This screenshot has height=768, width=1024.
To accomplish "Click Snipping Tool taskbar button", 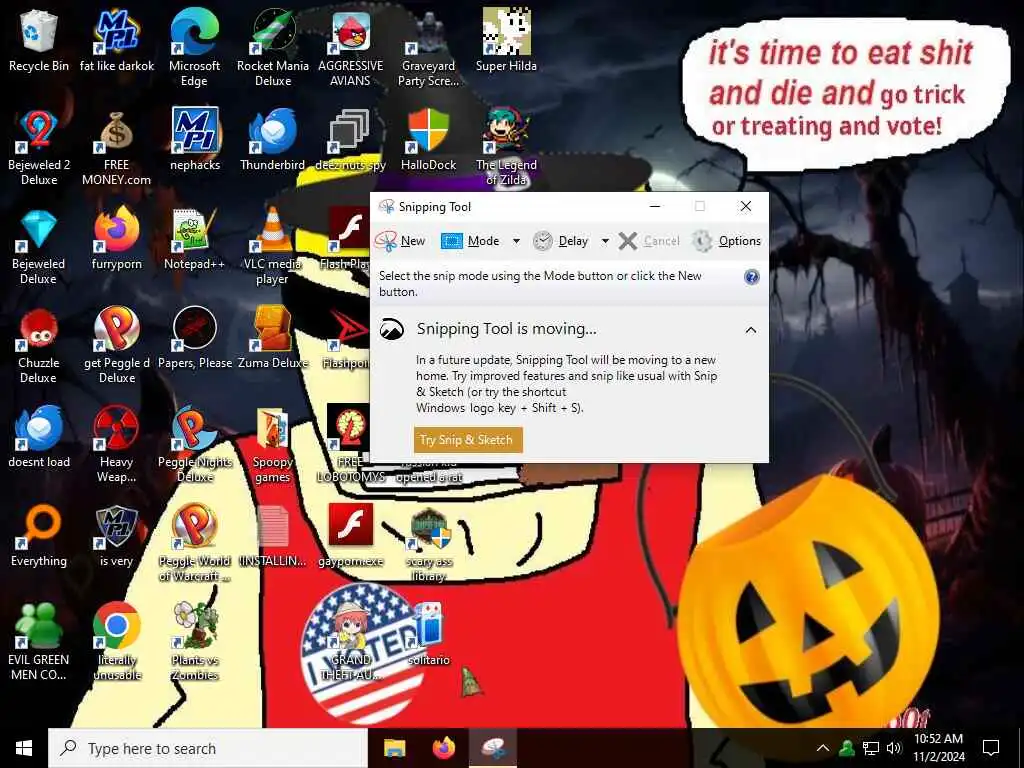I will pyautogui.click(x=493, y=748).
